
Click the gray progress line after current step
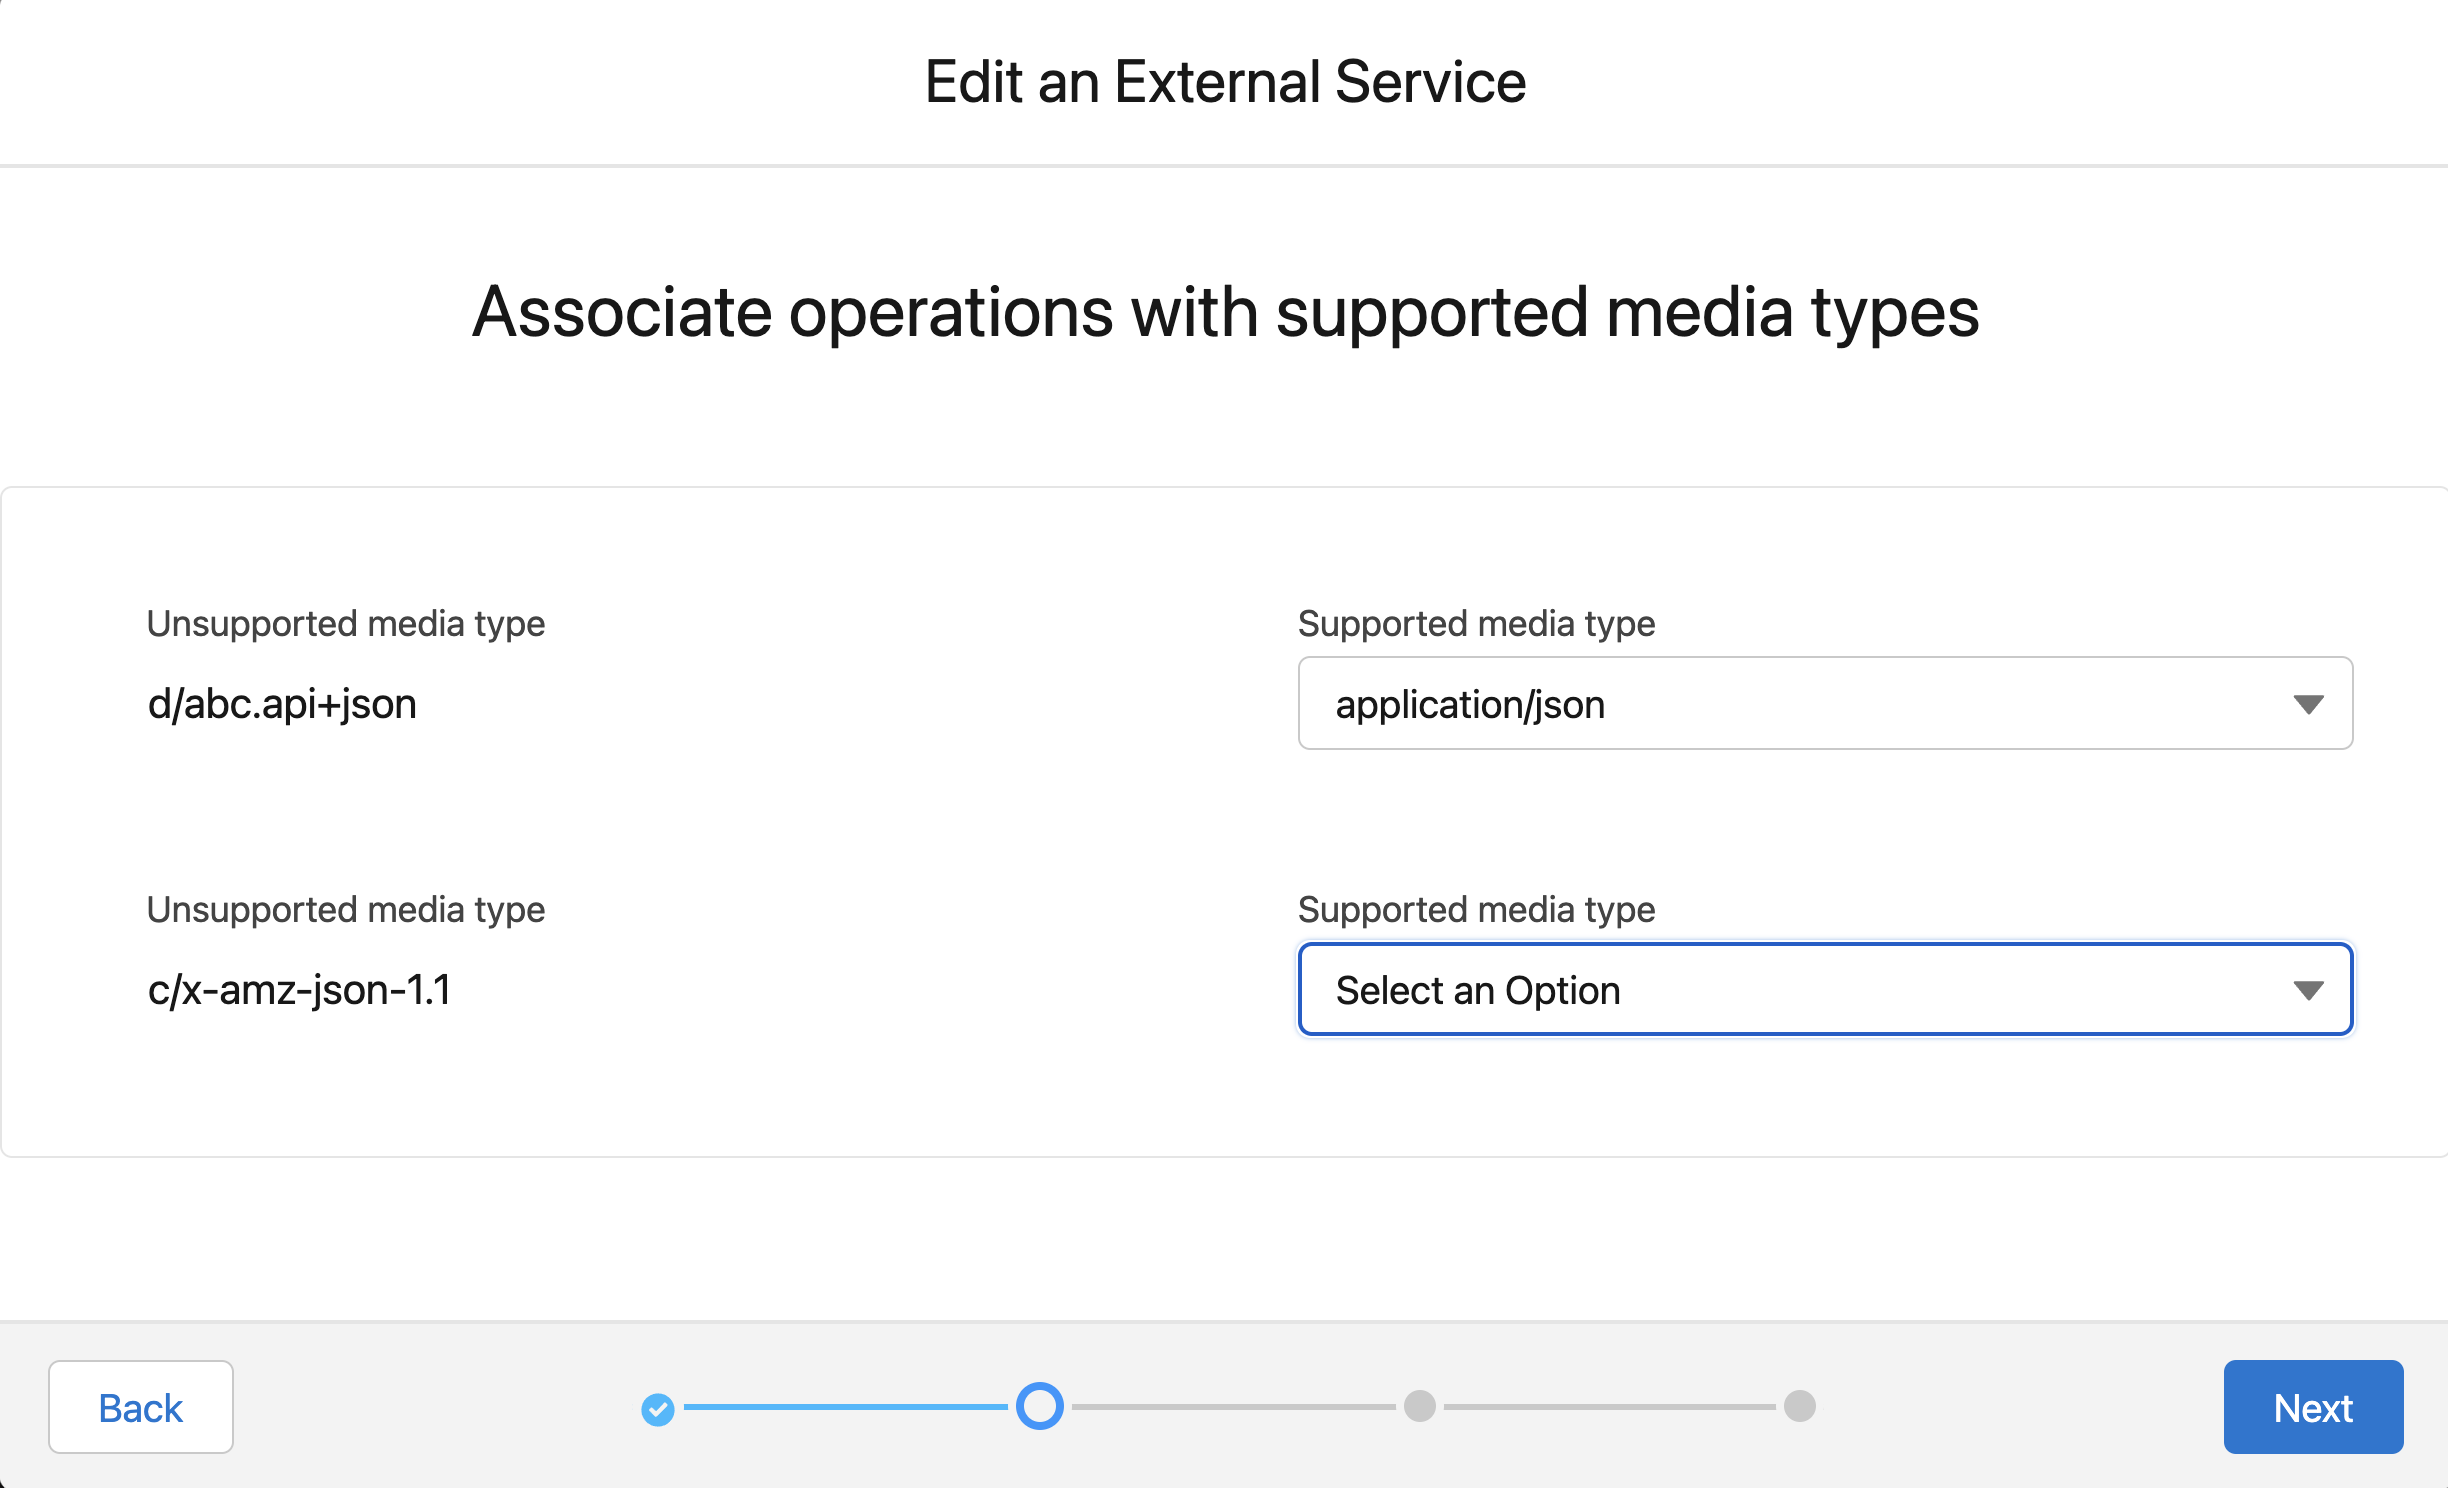1232,1407
